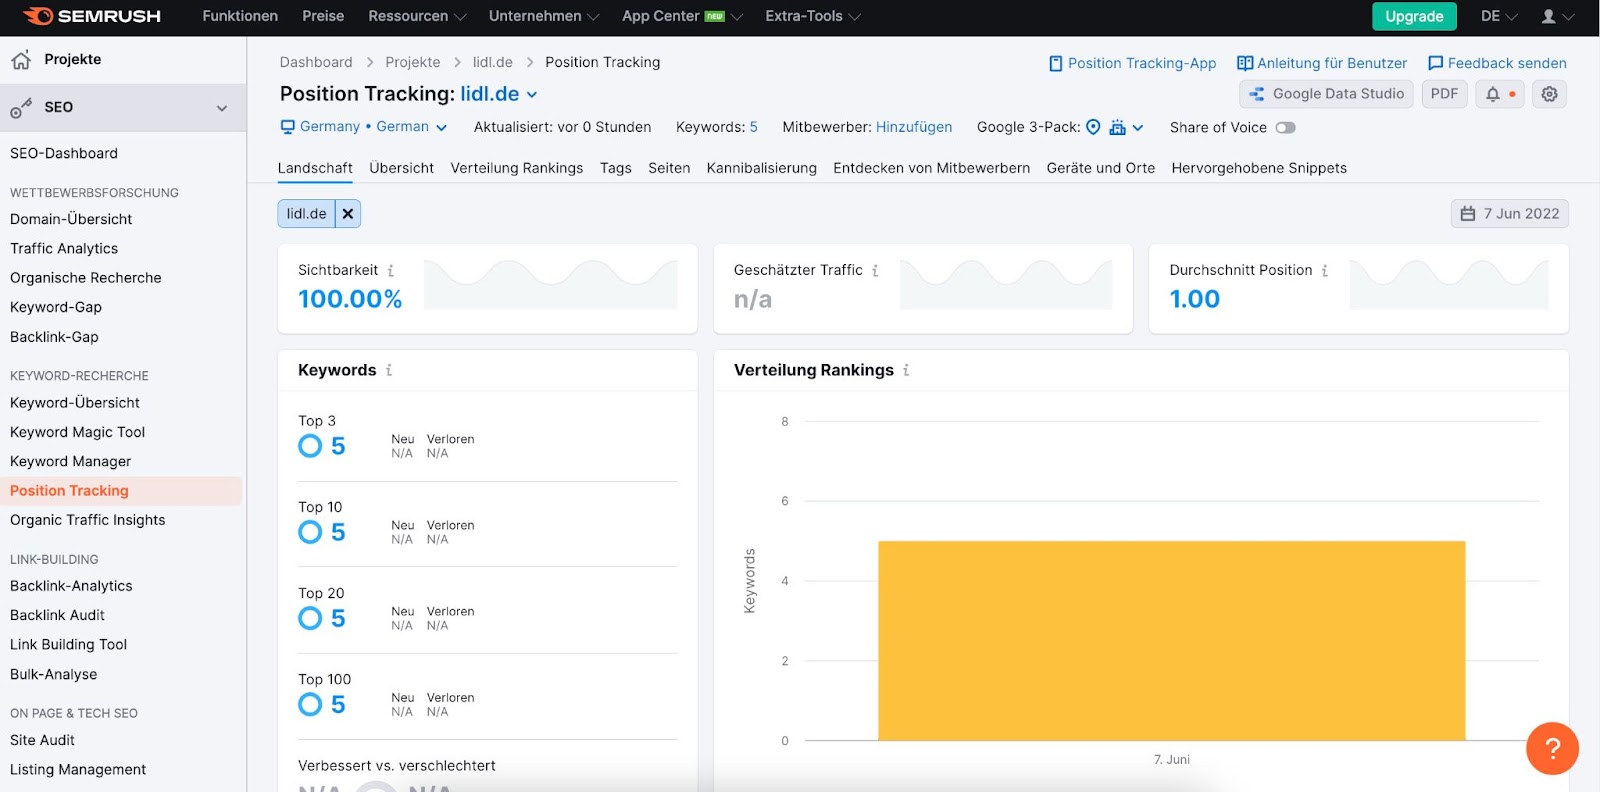Open Site Audit in sidebar
Viewport: 1600px width, 792px height.
(43, 740)
